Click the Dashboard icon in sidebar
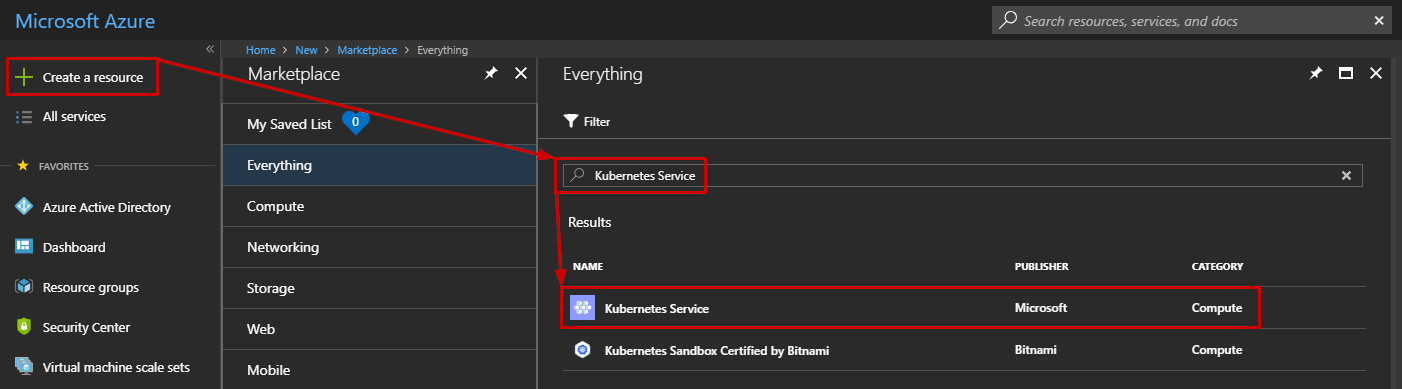Viewport: 1402px width, 389px height. (25, 247)
